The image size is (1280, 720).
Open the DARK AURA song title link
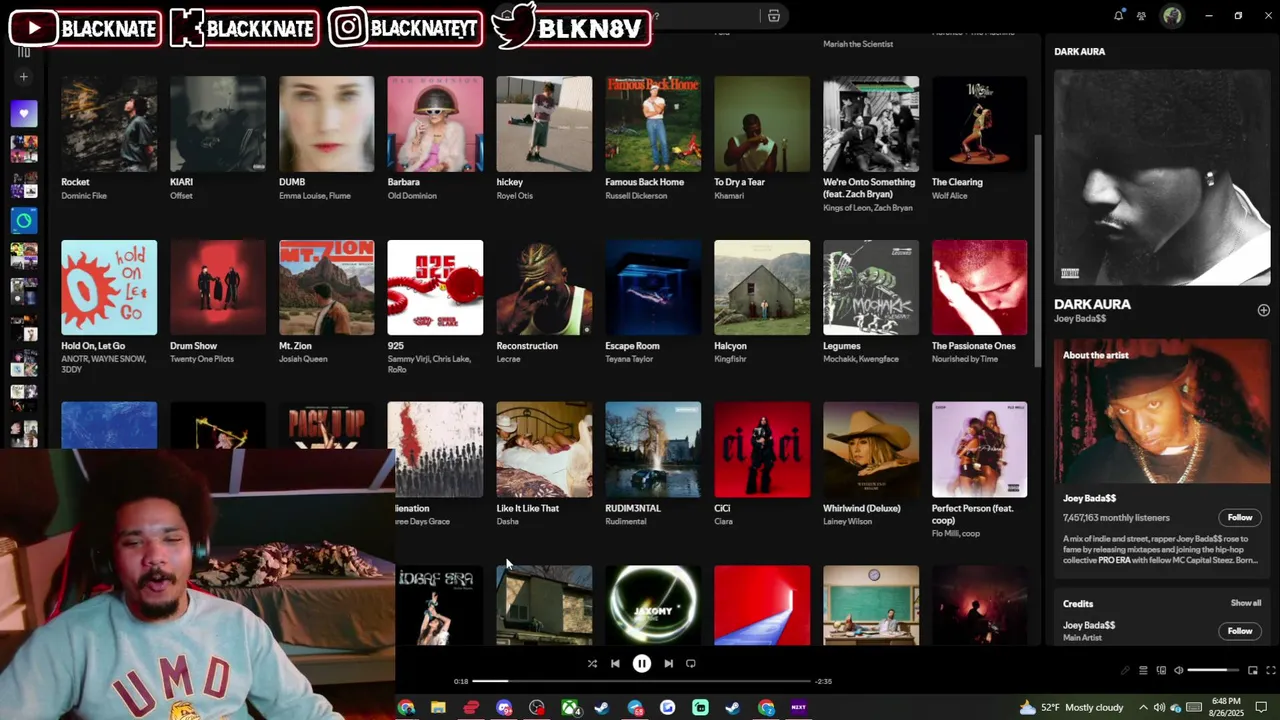tap(1092, 304)
